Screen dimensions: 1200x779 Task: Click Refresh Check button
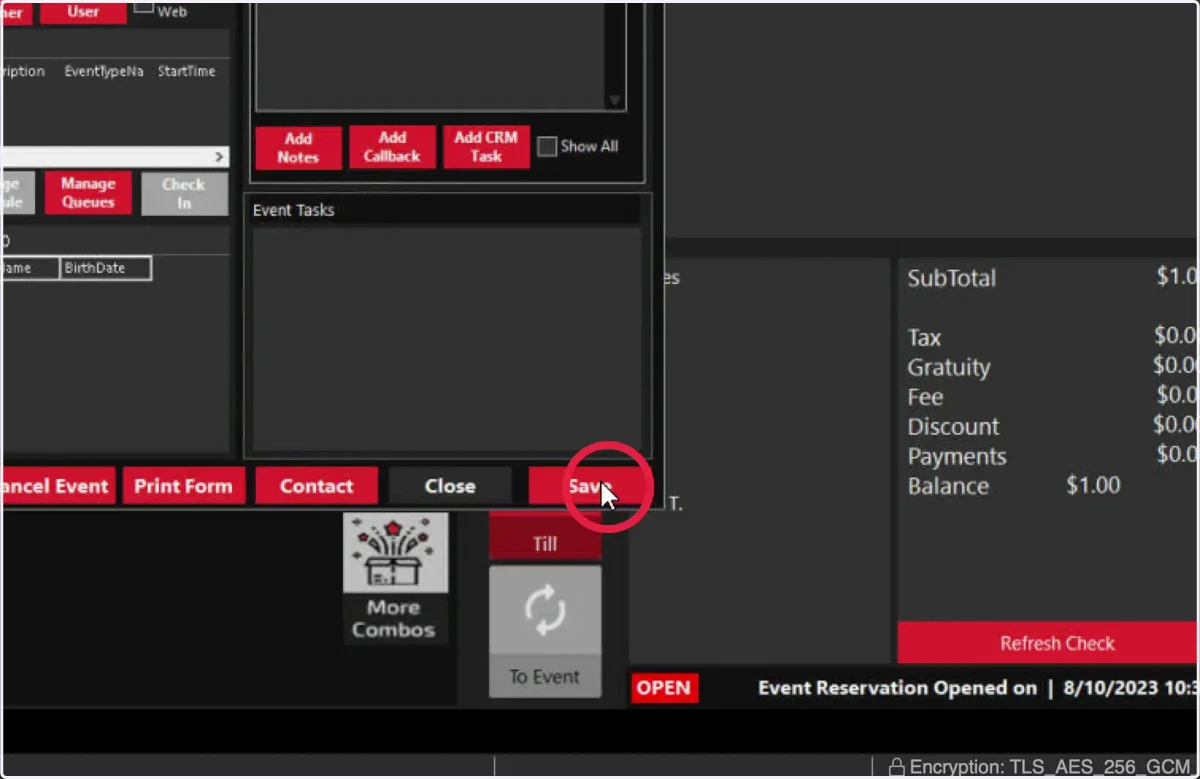(1048, 643)
